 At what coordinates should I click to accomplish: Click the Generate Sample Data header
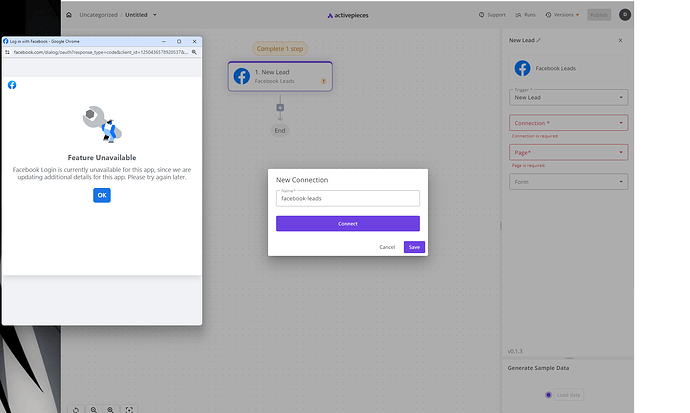[x=538, y=368]
